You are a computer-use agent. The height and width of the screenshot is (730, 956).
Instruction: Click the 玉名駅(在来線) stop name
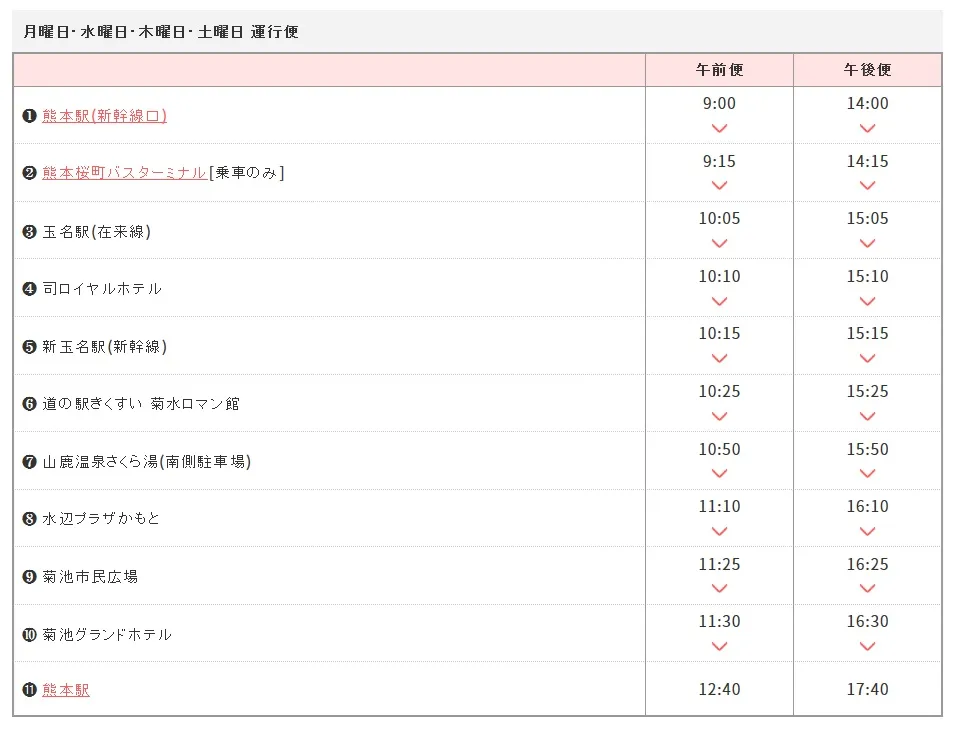[96, 231]
